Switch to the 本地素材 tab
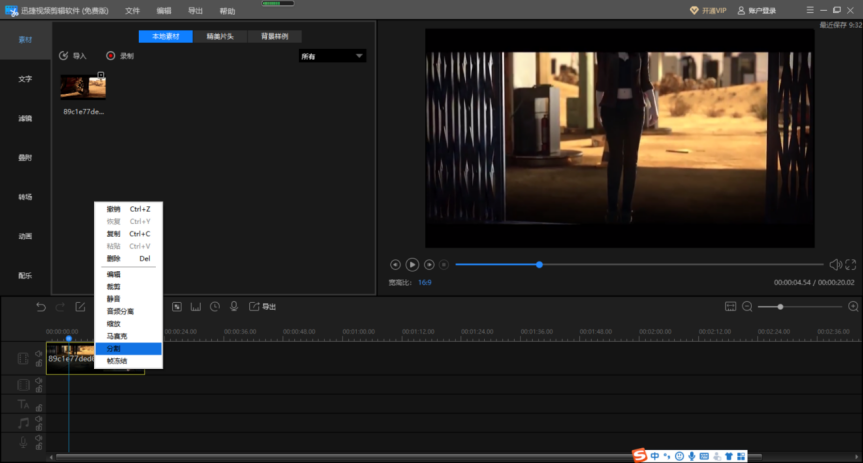The image size is (863, 463). click(x=166, y=36)
